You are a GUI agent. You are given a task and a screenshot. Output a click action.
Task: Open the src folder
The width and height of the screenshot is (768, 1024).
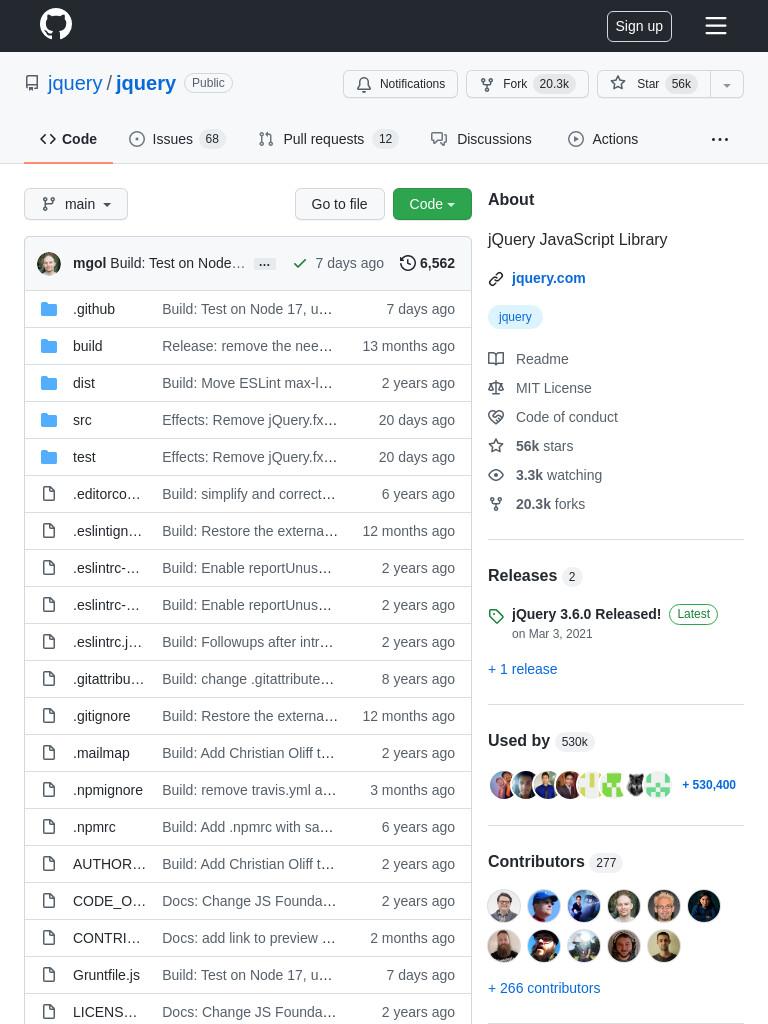(x=82, y=420)
